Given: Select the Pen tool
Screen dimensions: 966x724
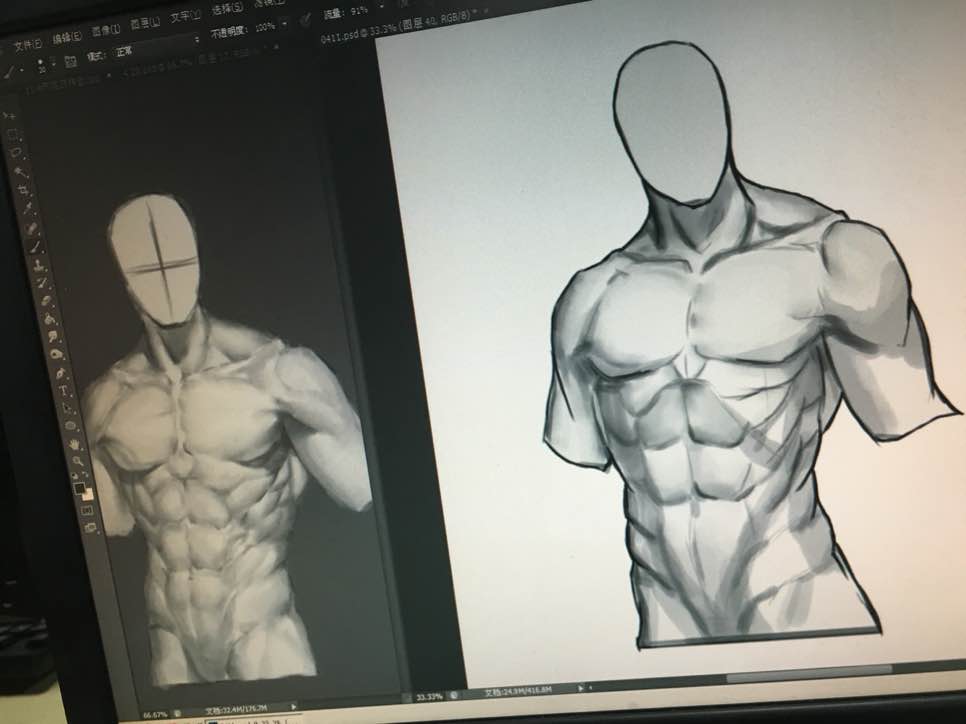Looking at the screenshot, I should 61,373.
